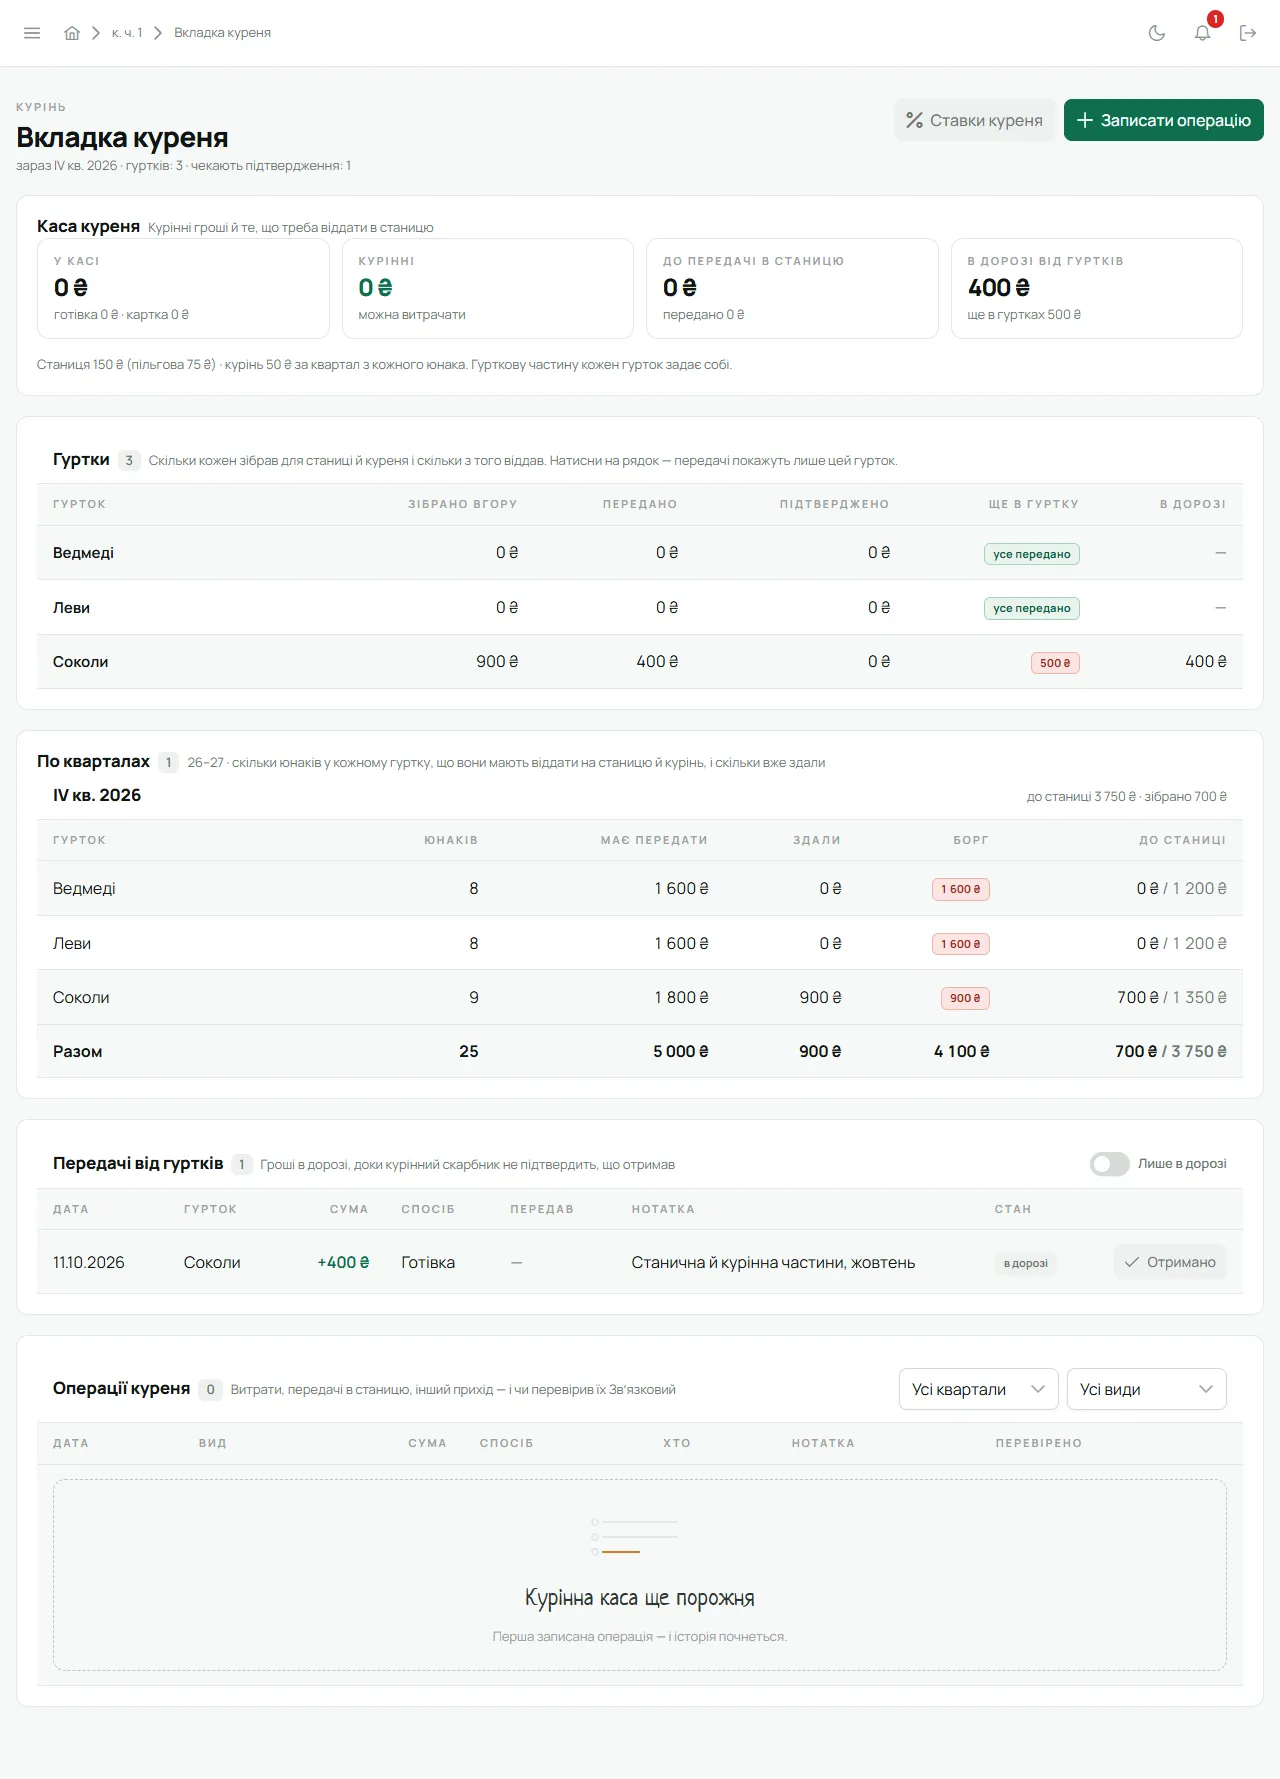Click the transfer note about жовтень
Viewport: 1280px width, 1779px height.
773,1262
